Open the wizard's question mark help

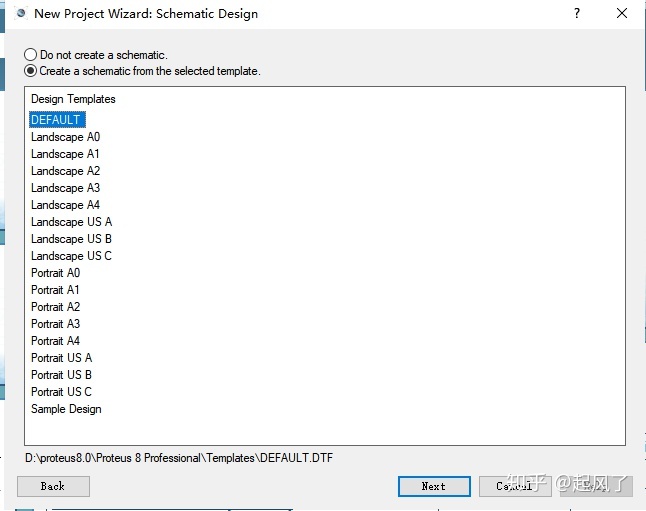point(577,14)
